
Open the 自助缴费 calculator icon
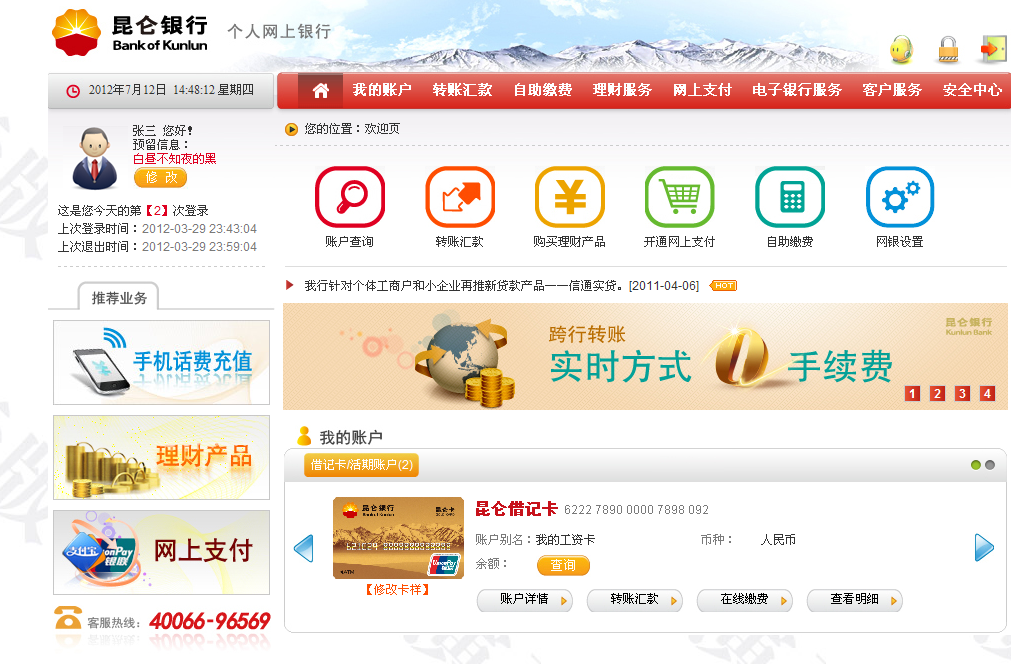click(790, 197)
